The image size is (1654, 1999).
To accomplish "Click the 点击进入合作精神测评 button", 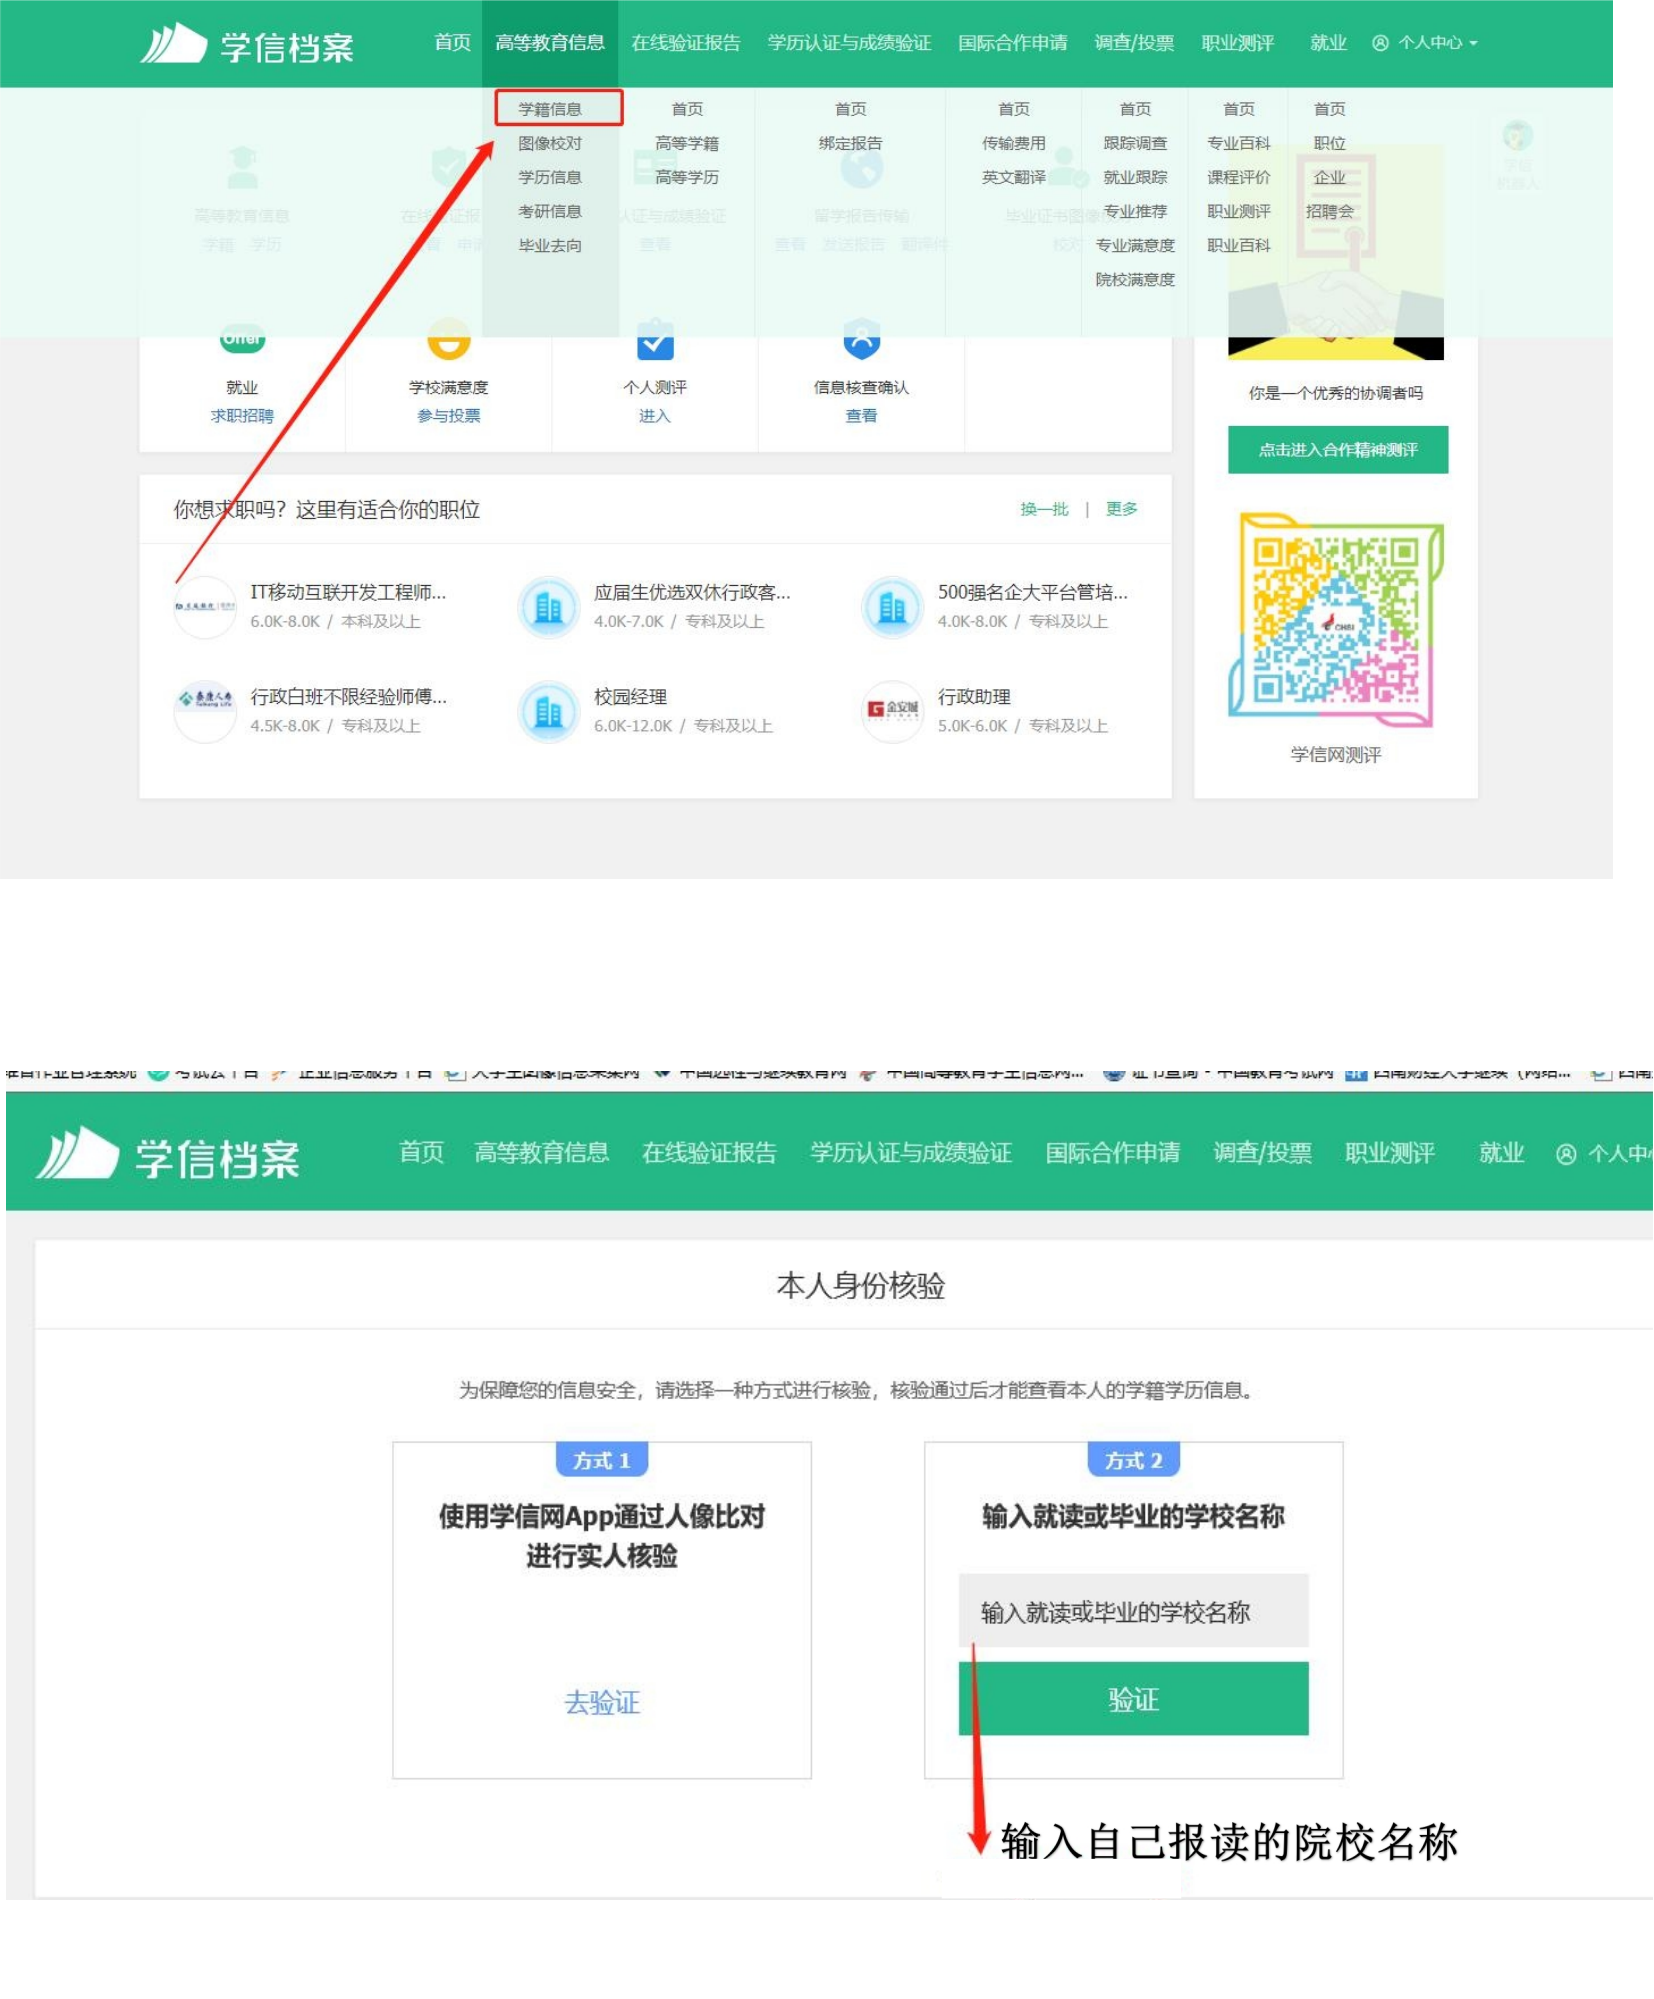I will [x=1334, y=450].
